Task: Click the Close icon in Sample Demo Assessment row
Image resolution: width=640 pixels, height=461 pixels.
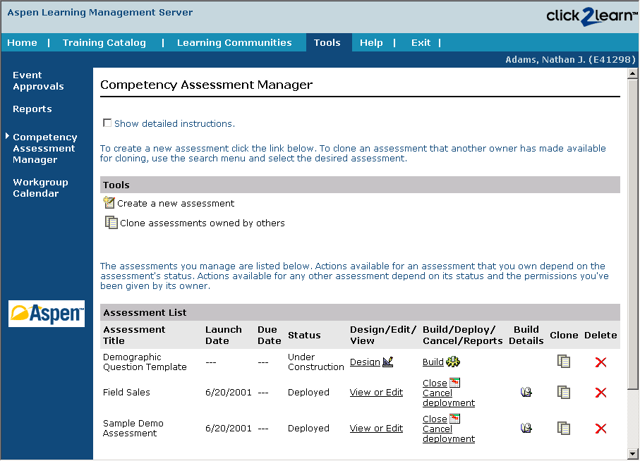Action: (455, 419)
